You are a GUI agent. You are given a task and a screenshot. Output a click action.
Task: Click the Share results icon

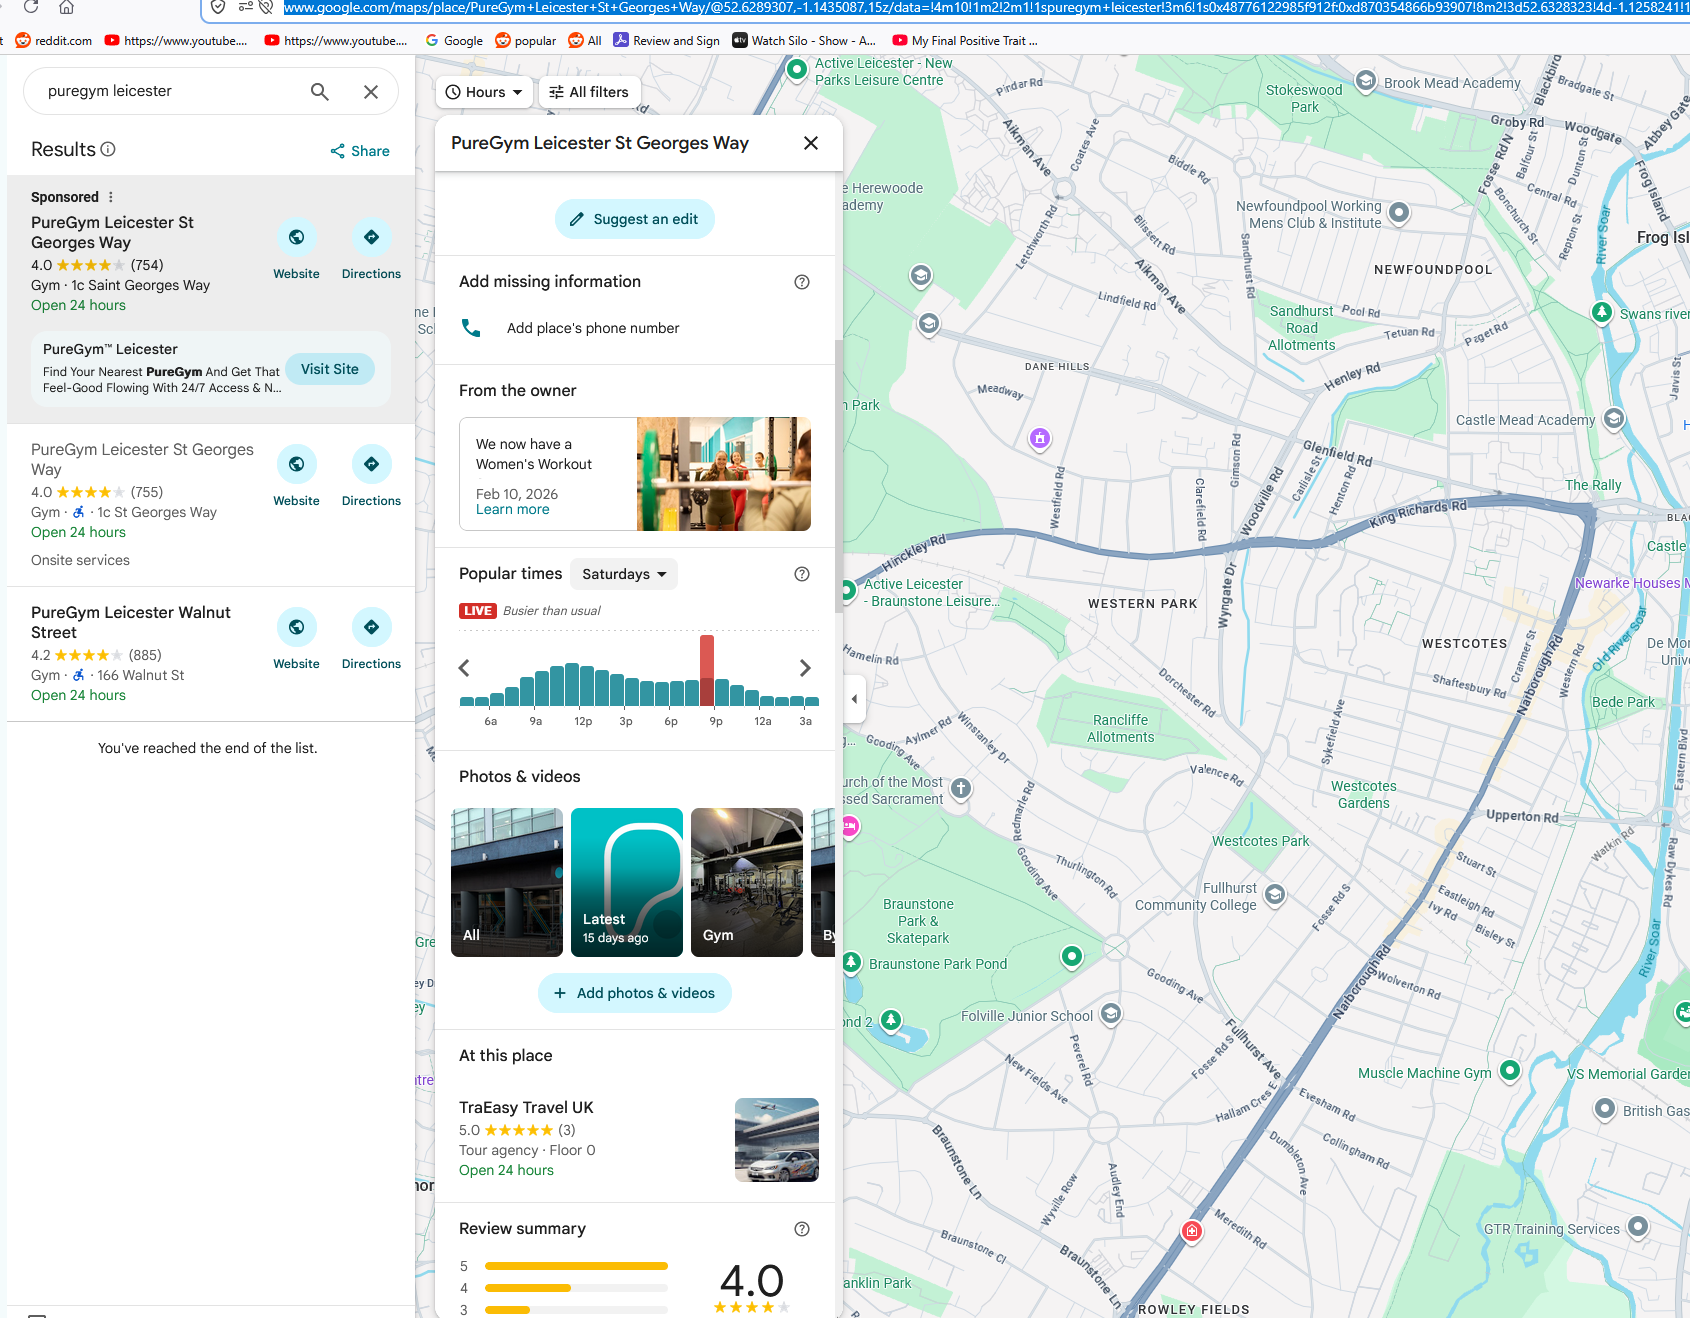tap(338, 151)
